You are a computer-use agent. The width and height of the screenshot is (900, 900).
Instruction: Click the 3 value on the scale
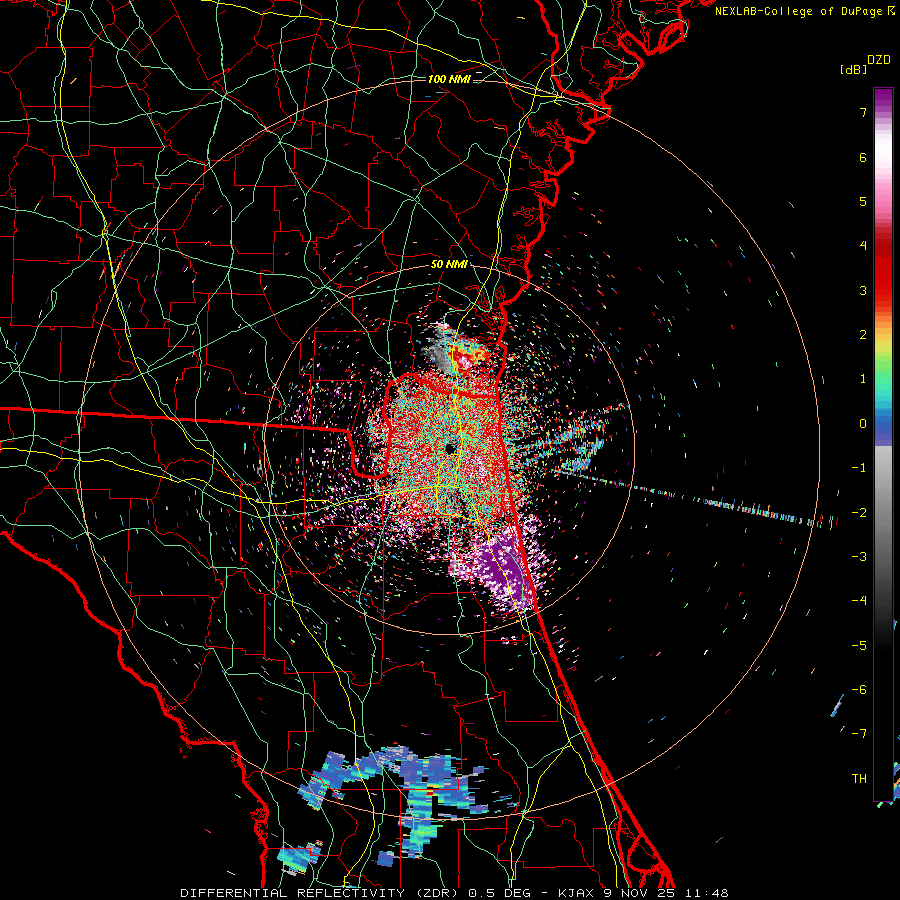pyautogui.click(x=863, y=290)
